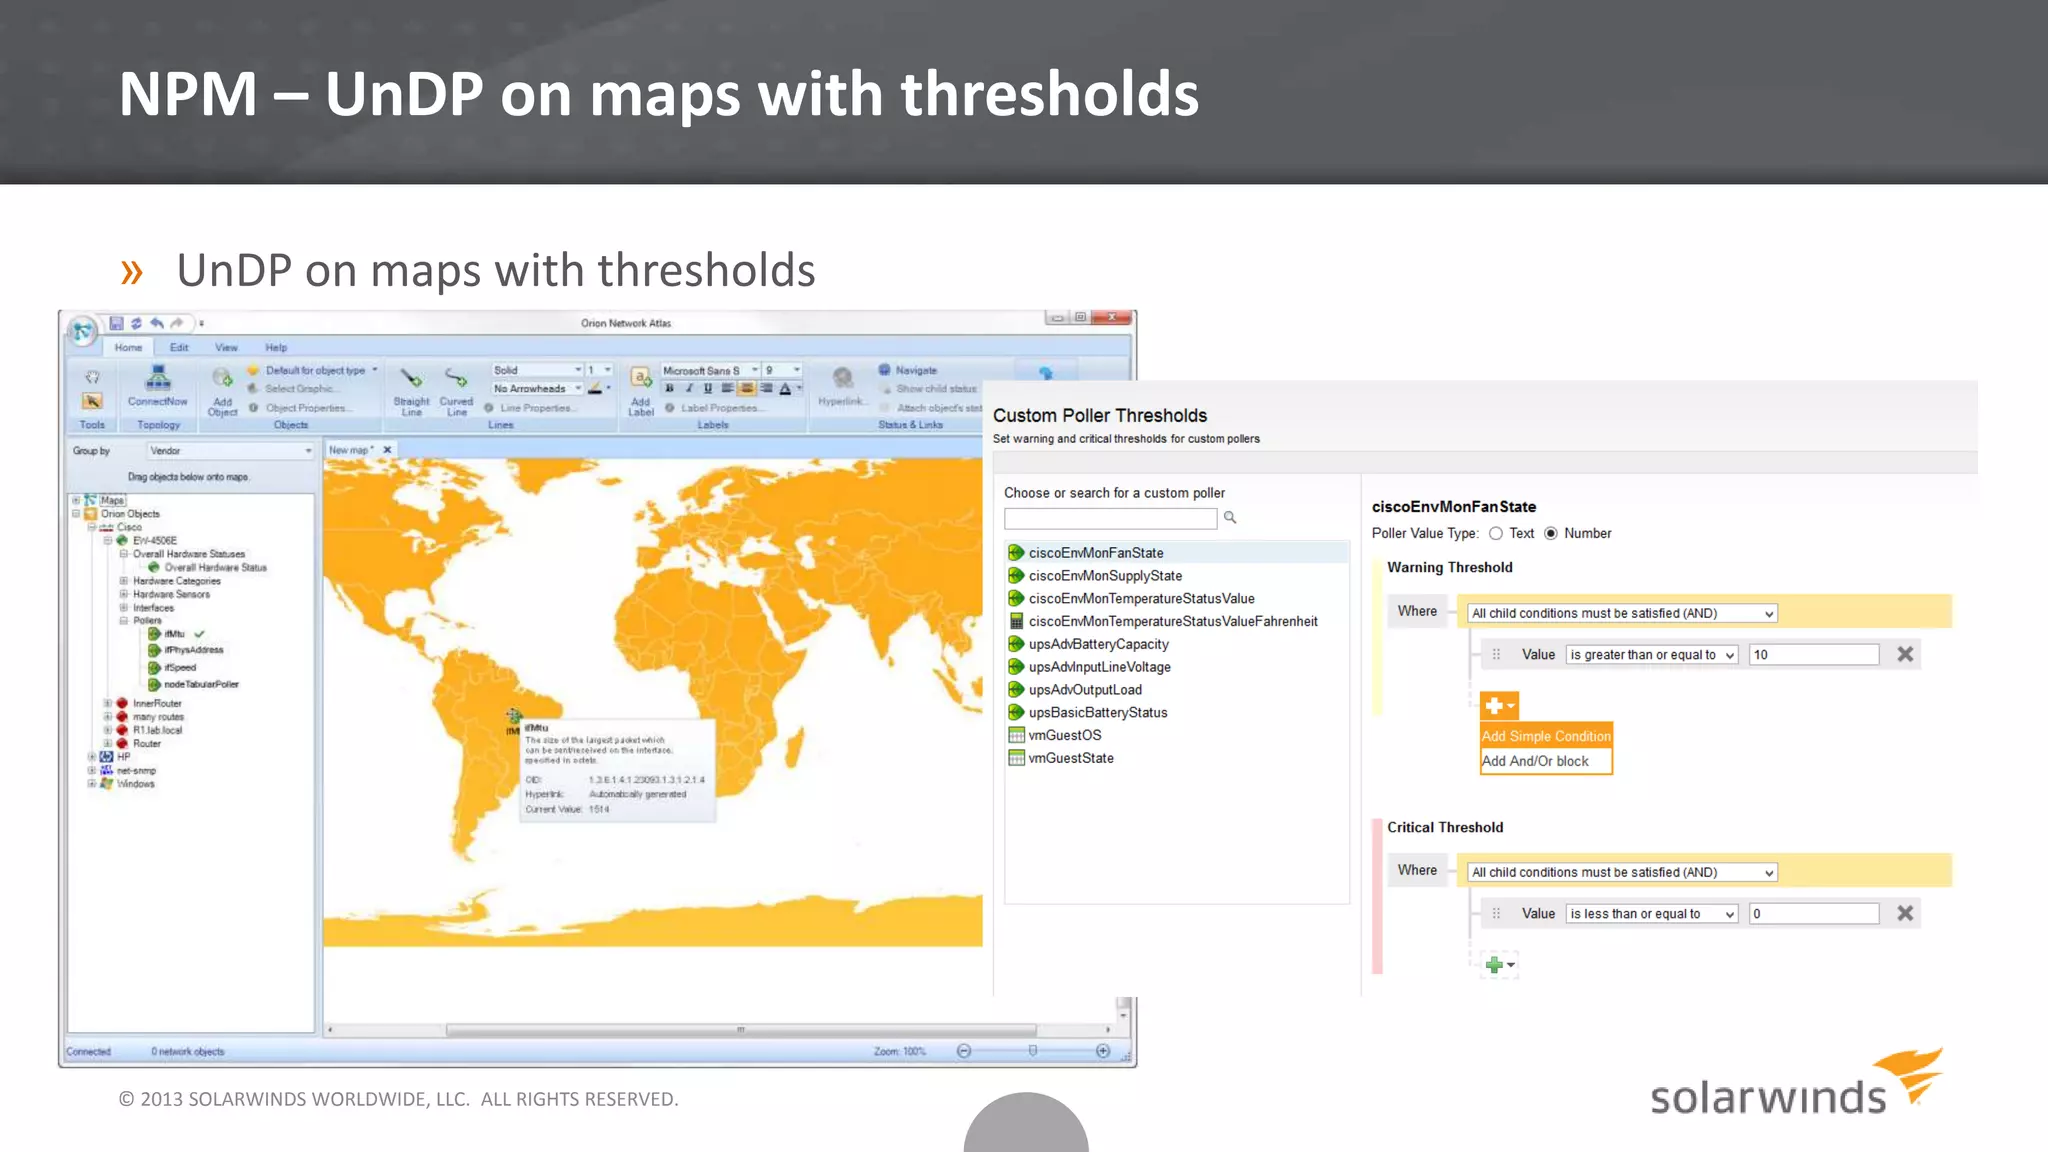Open the Group by Vendor dropdown
2048x1152 pixels.
(x=231, y=451)
